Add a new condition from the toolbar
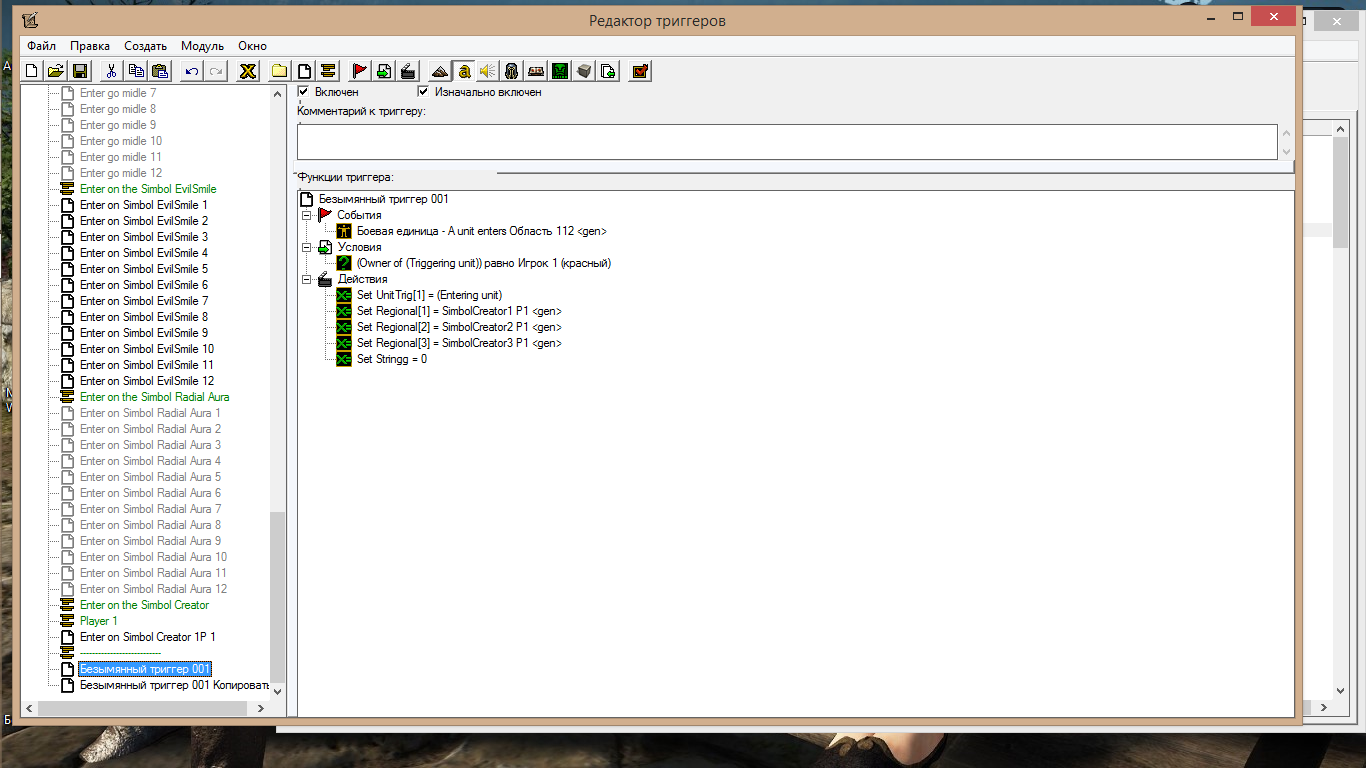 [x=384, y=70]
